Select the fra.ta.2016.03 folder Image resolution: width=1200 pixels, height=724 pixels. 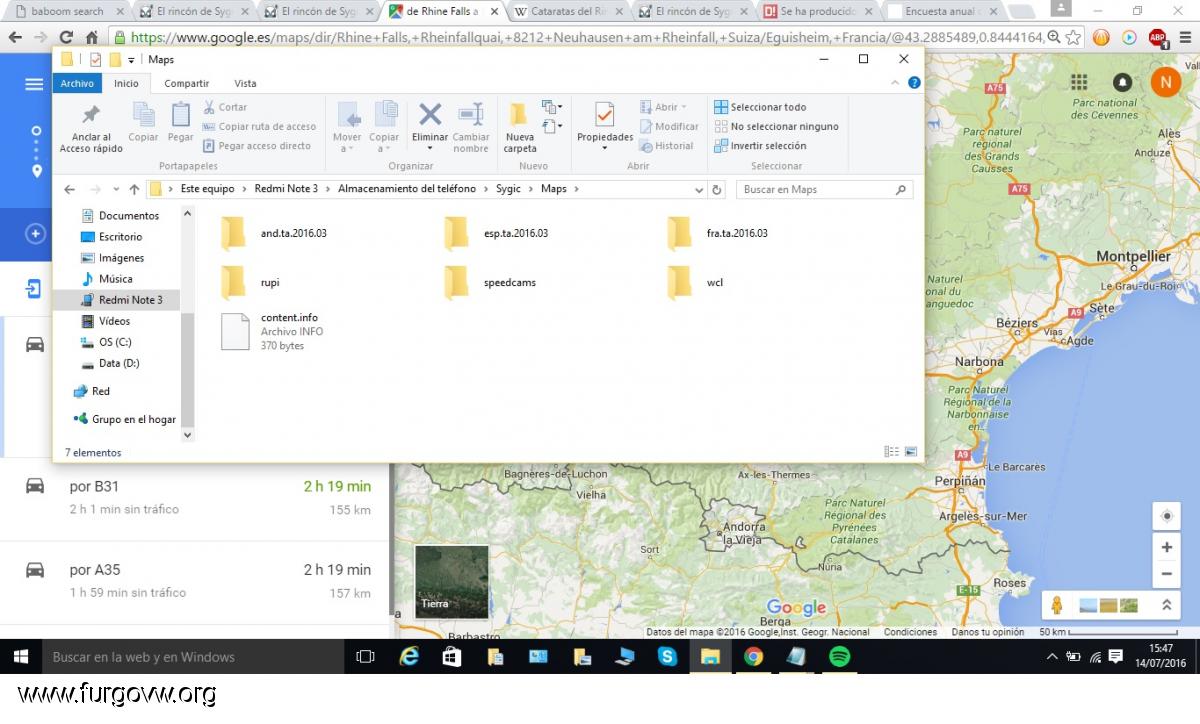coord(719,233)
